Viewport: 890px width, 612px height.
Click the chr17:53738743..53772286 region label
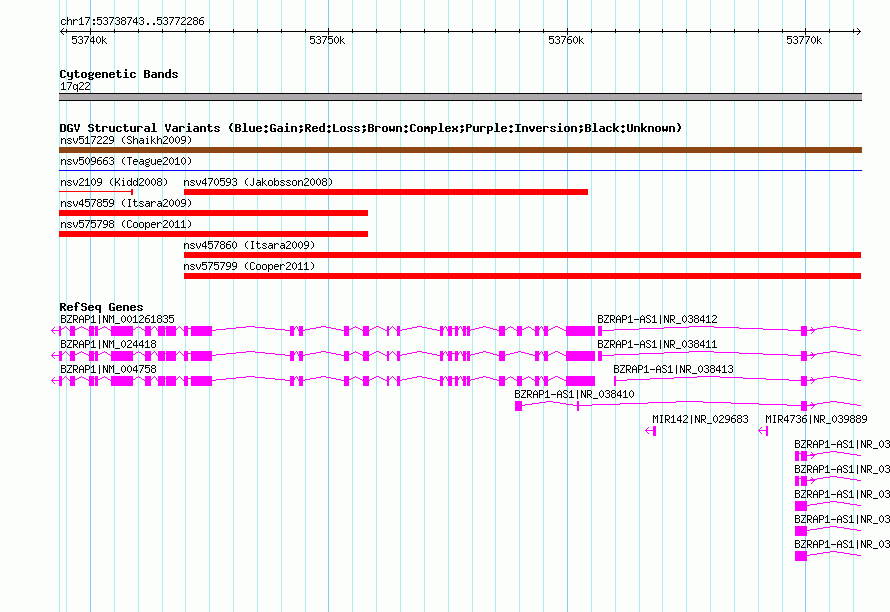pos(132,22)
